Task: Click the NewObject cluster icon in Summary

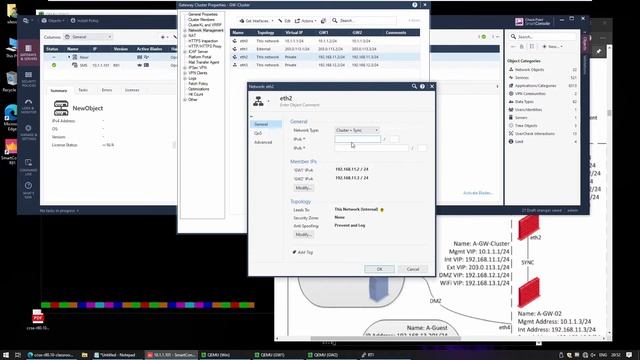Action: pyautogui.click(x=61, y=108)
